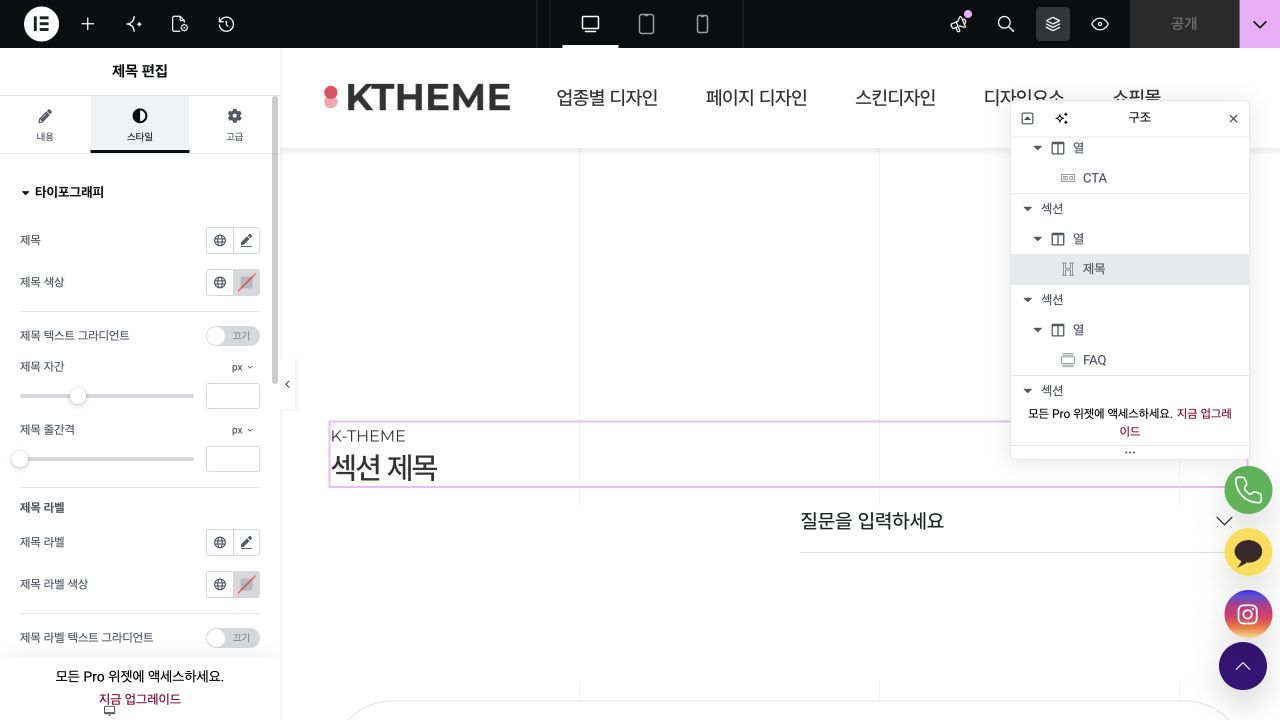Viewport: 1280px width, 720px height.
Task: Select the 제목 widget in Structure
Action: coord(1130,269)
